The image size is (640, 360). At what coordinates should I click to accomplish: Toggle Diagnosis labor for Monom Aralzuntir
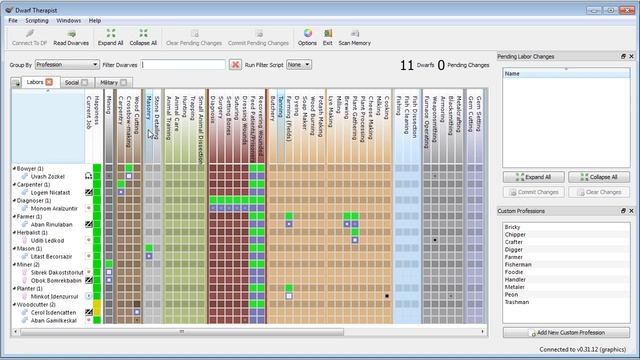tap(213, 208)
